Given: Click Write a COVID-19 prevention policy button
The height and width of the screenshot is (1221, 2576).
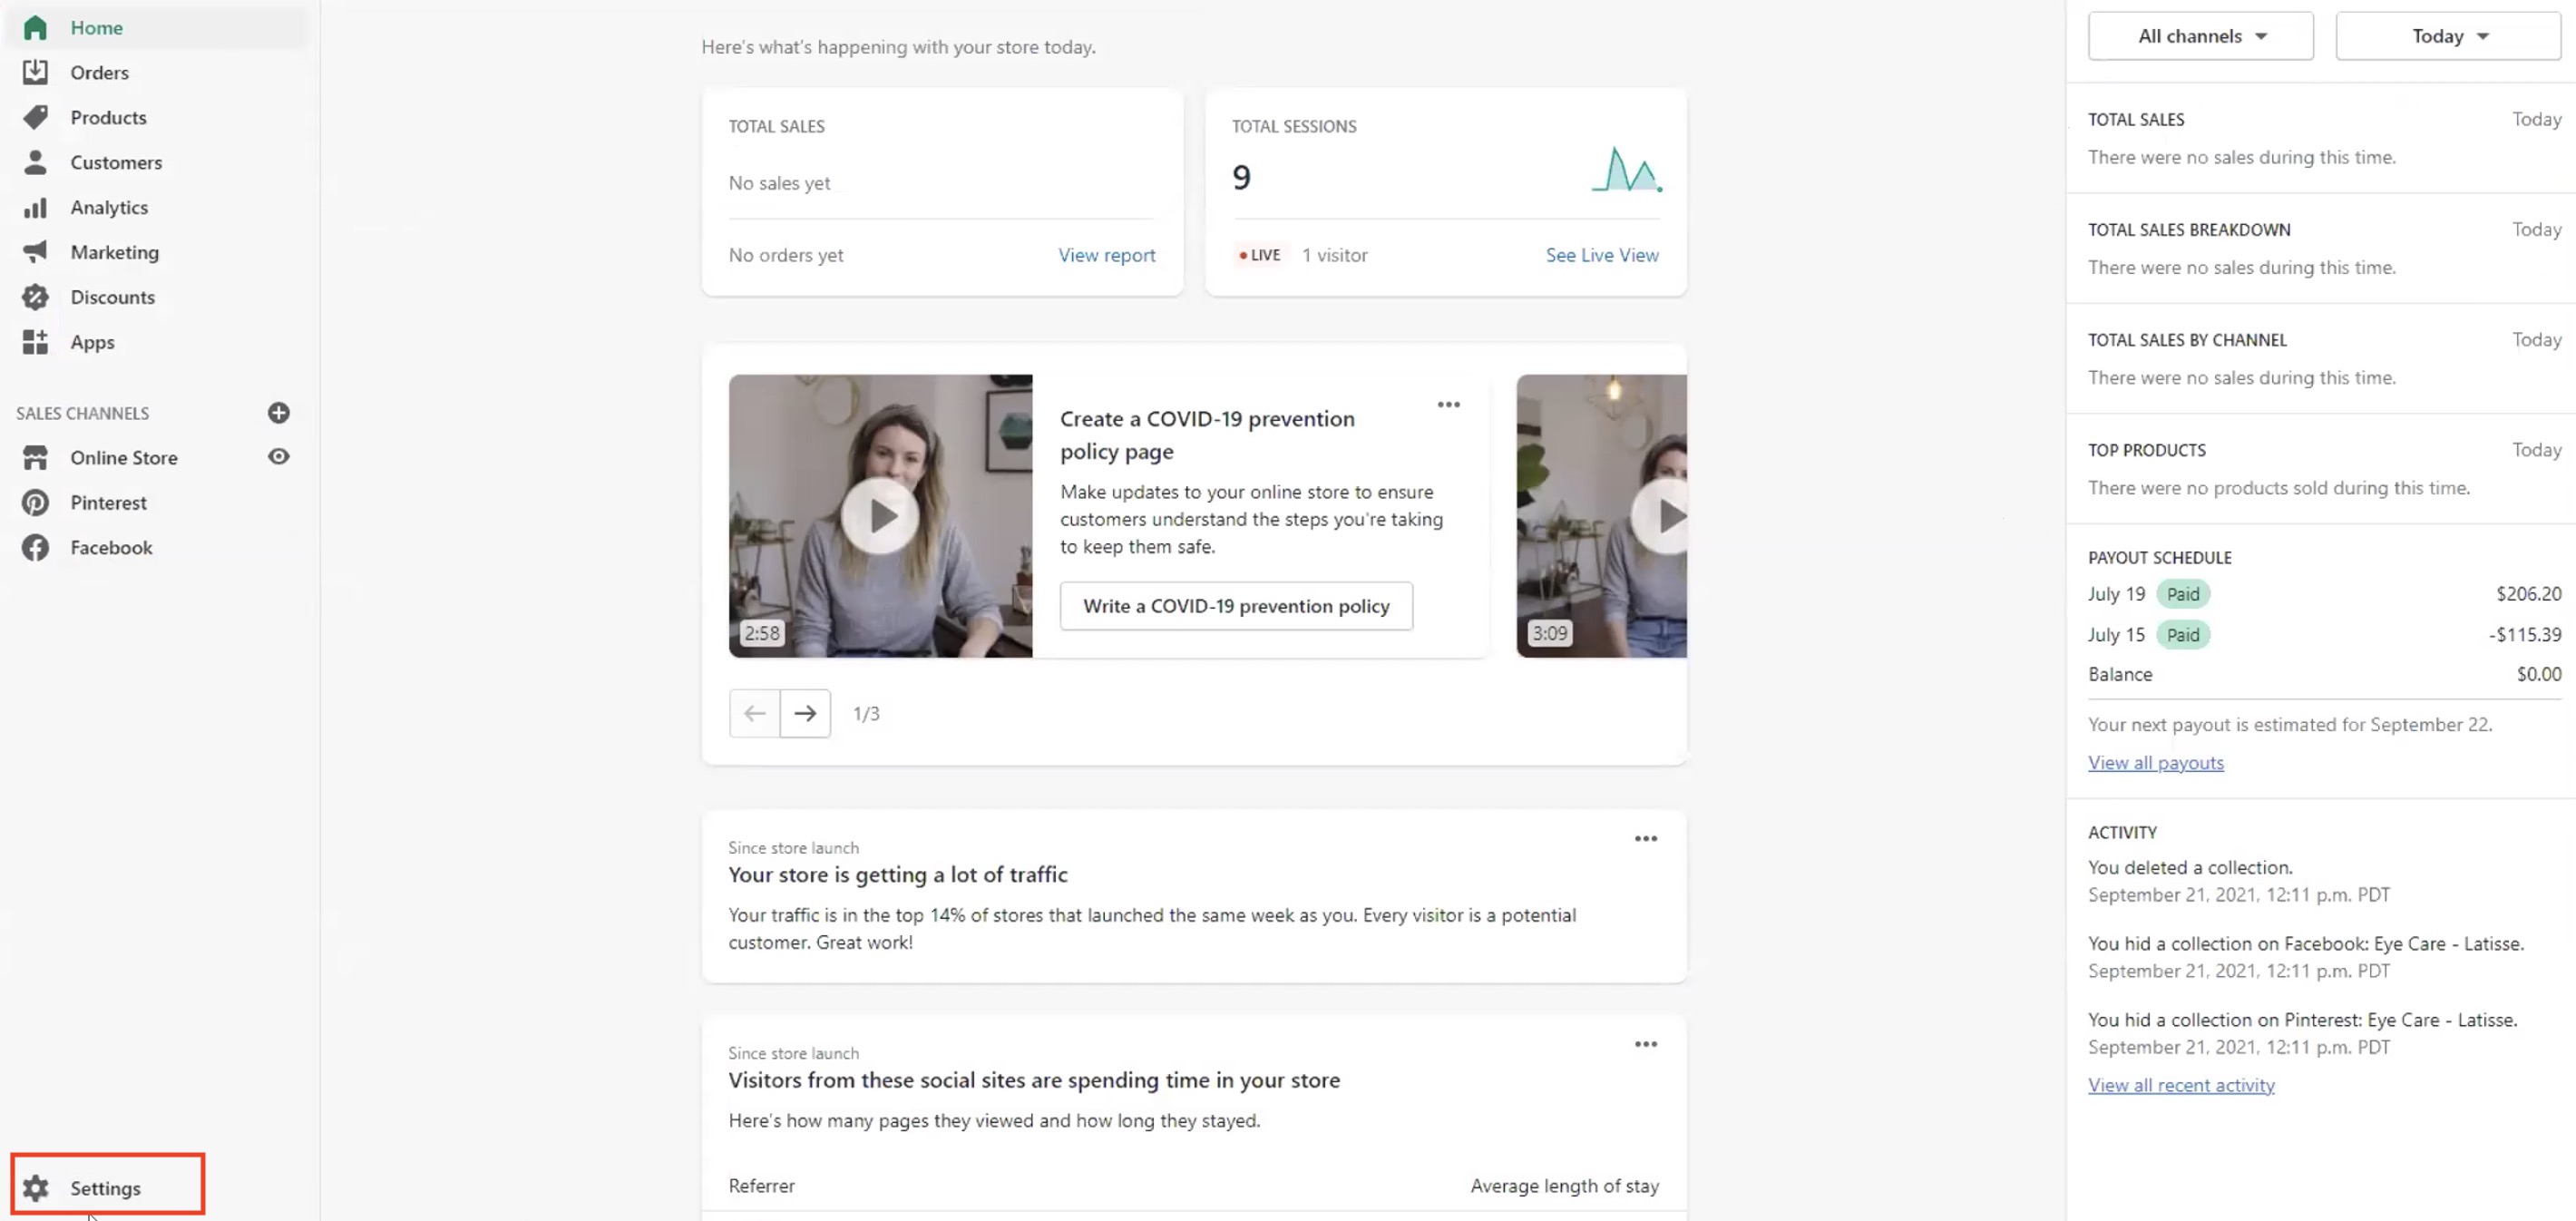Looking at the screenshot, I should (1235, 605).
